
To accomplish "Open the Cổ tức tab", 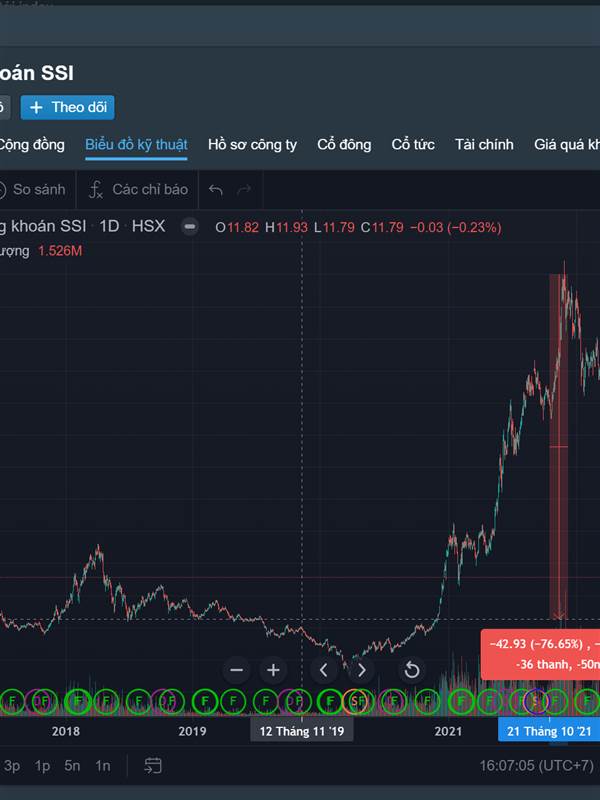I will coord(413,145).
